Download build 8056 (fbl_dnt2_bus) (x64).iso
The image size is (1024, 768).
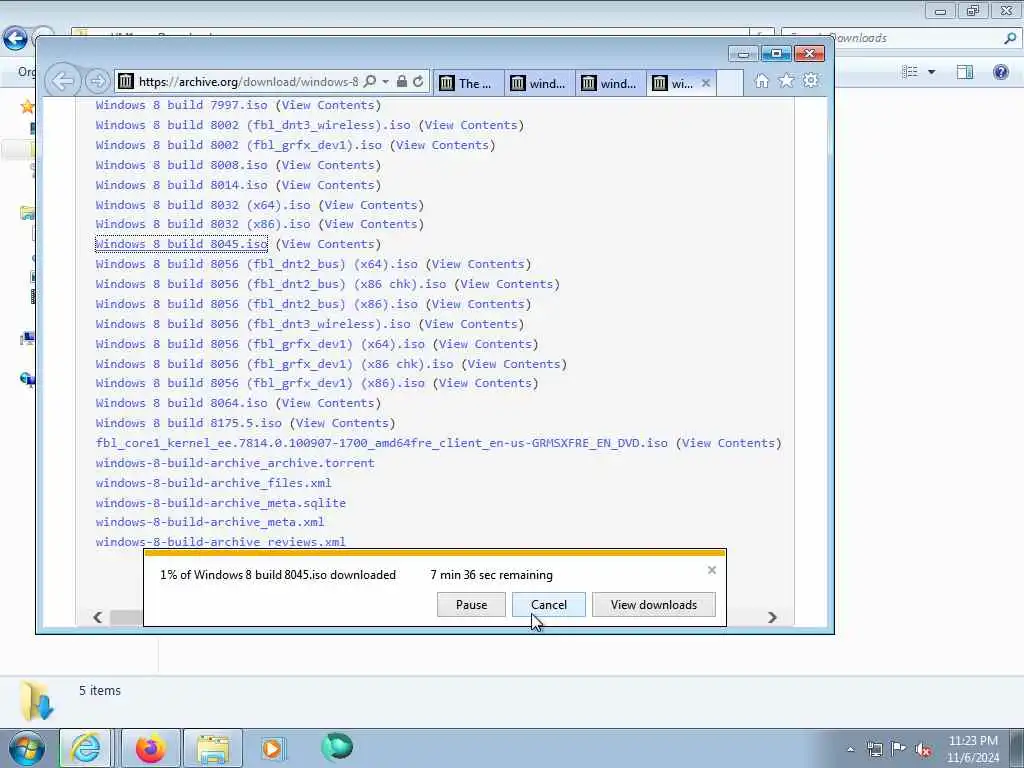coord(257,264)
